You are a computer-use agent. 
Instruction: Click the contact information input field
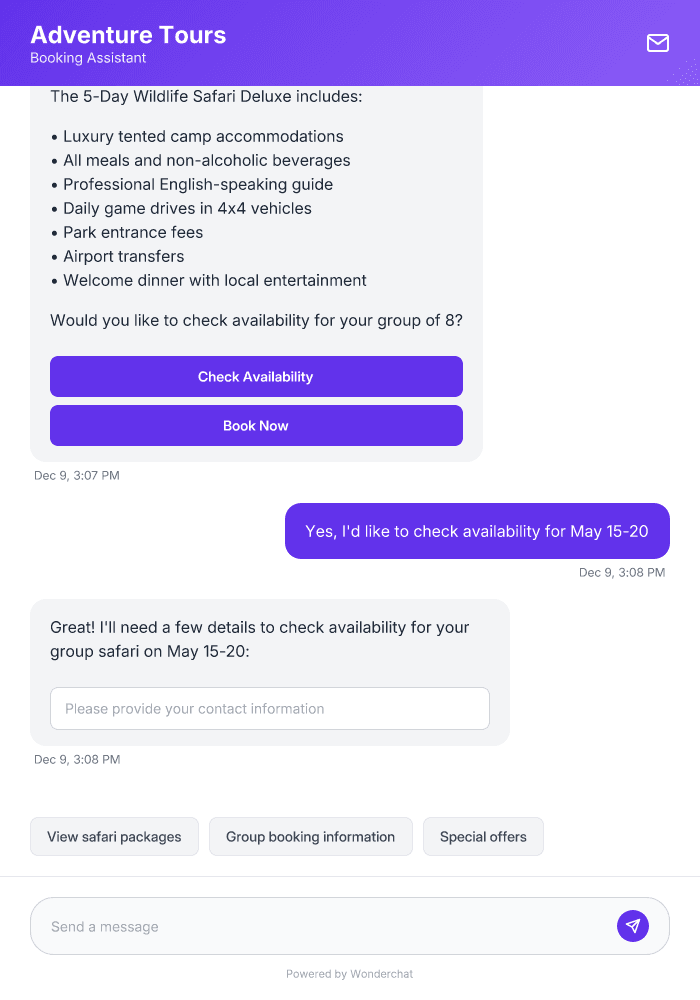click(270, 708)
